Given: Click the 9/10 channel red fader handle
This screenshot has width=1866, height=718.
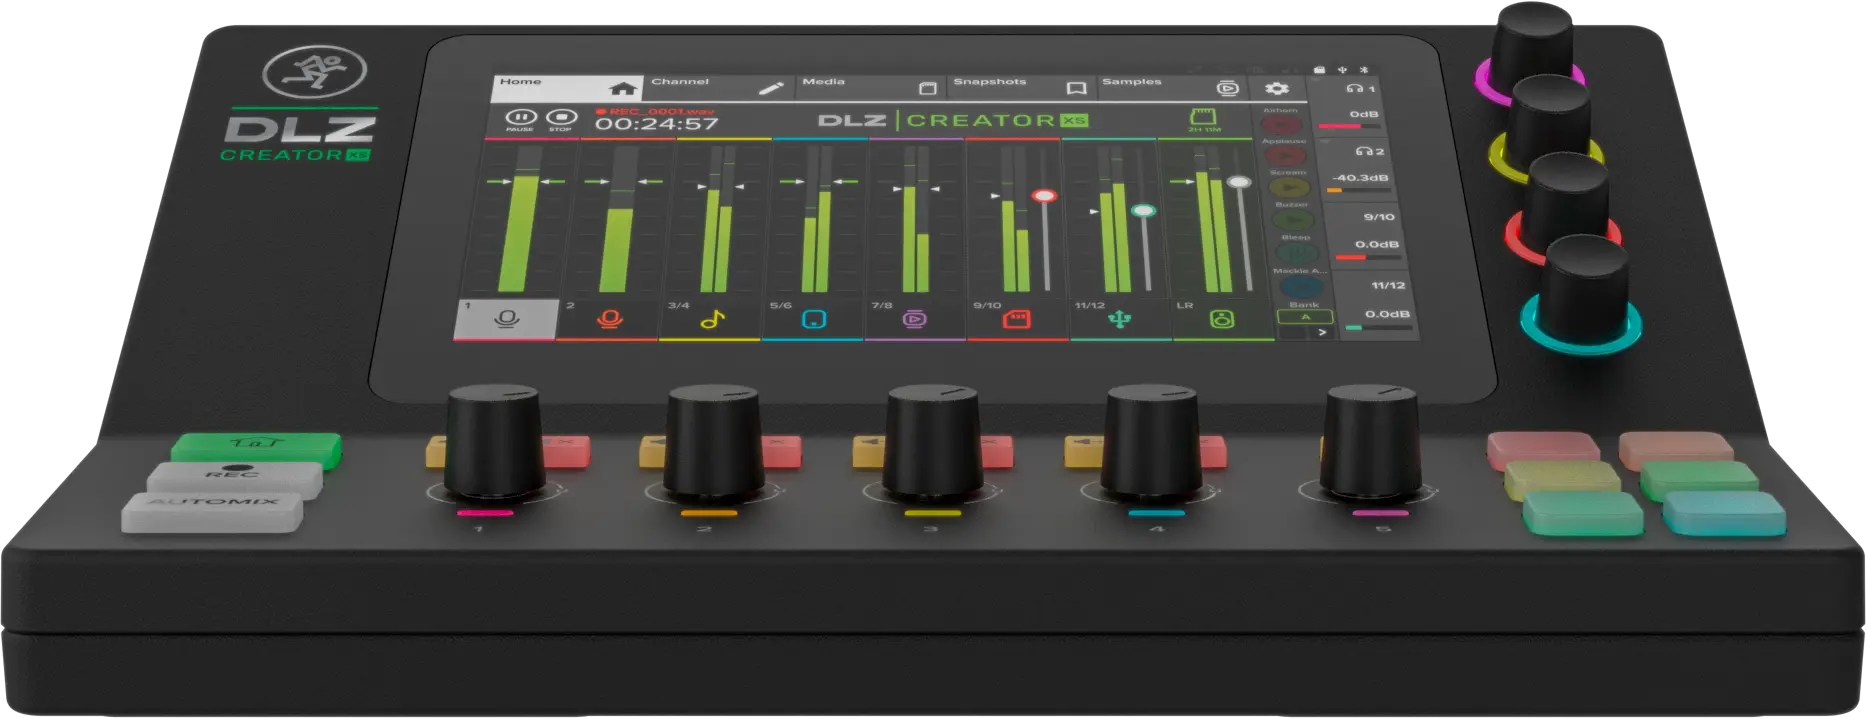Looking at the screenshot, I should point(1044,196).
